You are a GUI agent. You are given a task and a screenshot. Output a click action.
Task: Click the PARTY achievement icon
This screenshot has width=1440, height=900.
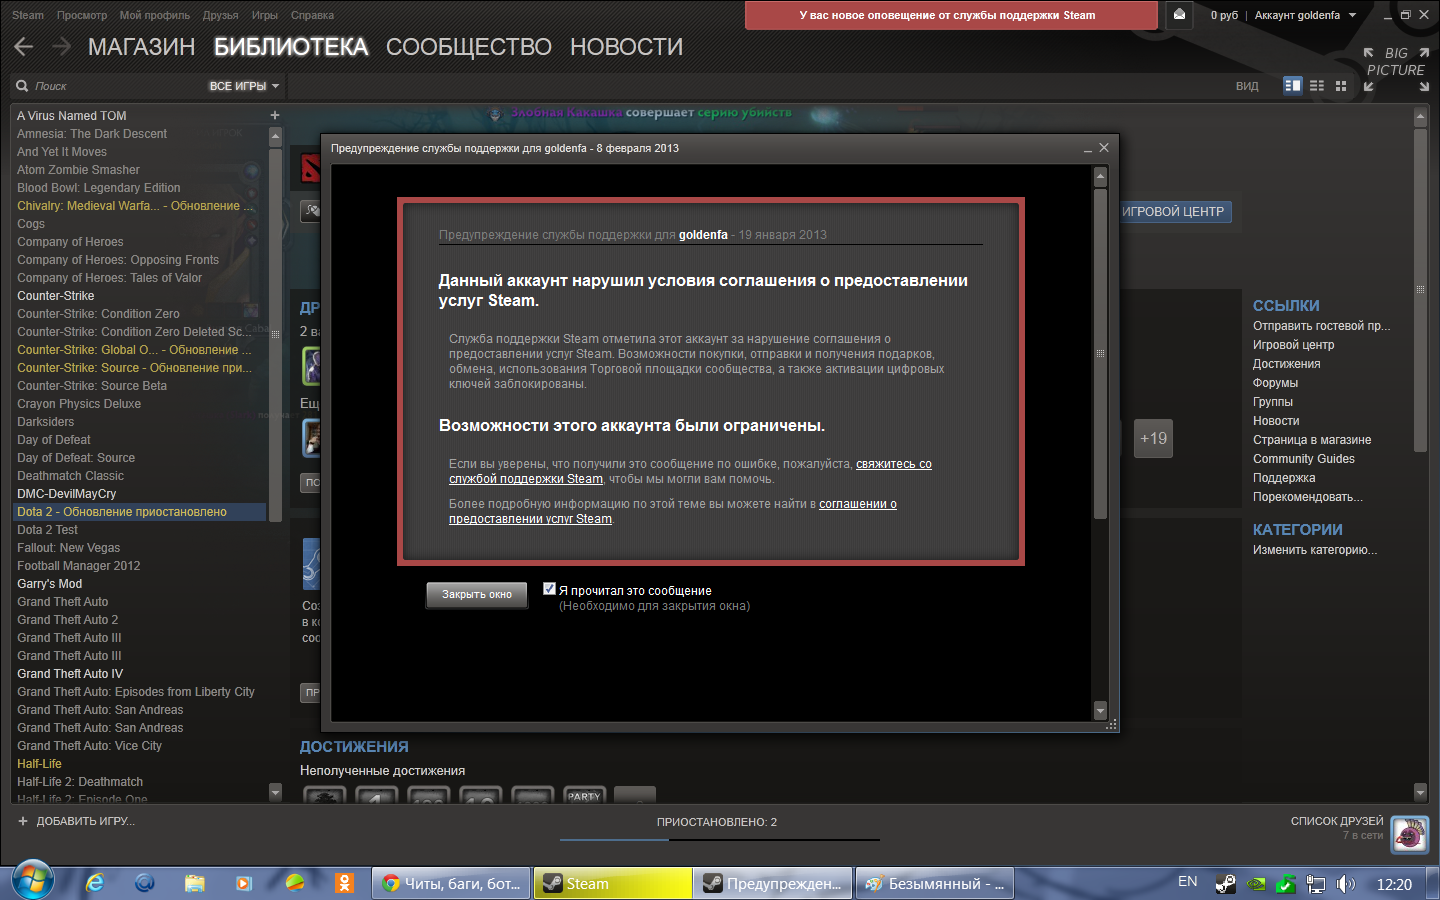585,795
